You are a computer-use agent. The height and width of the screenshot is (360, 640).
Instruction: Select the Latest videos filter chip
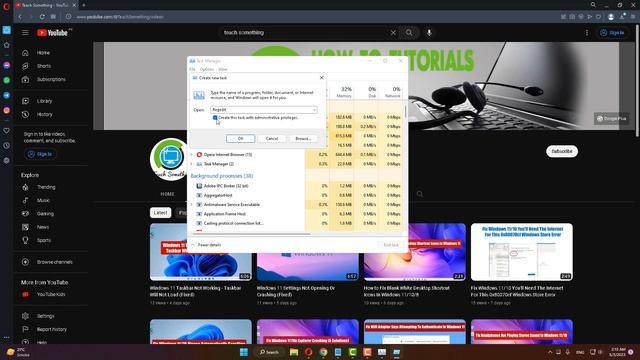[160, 213]
